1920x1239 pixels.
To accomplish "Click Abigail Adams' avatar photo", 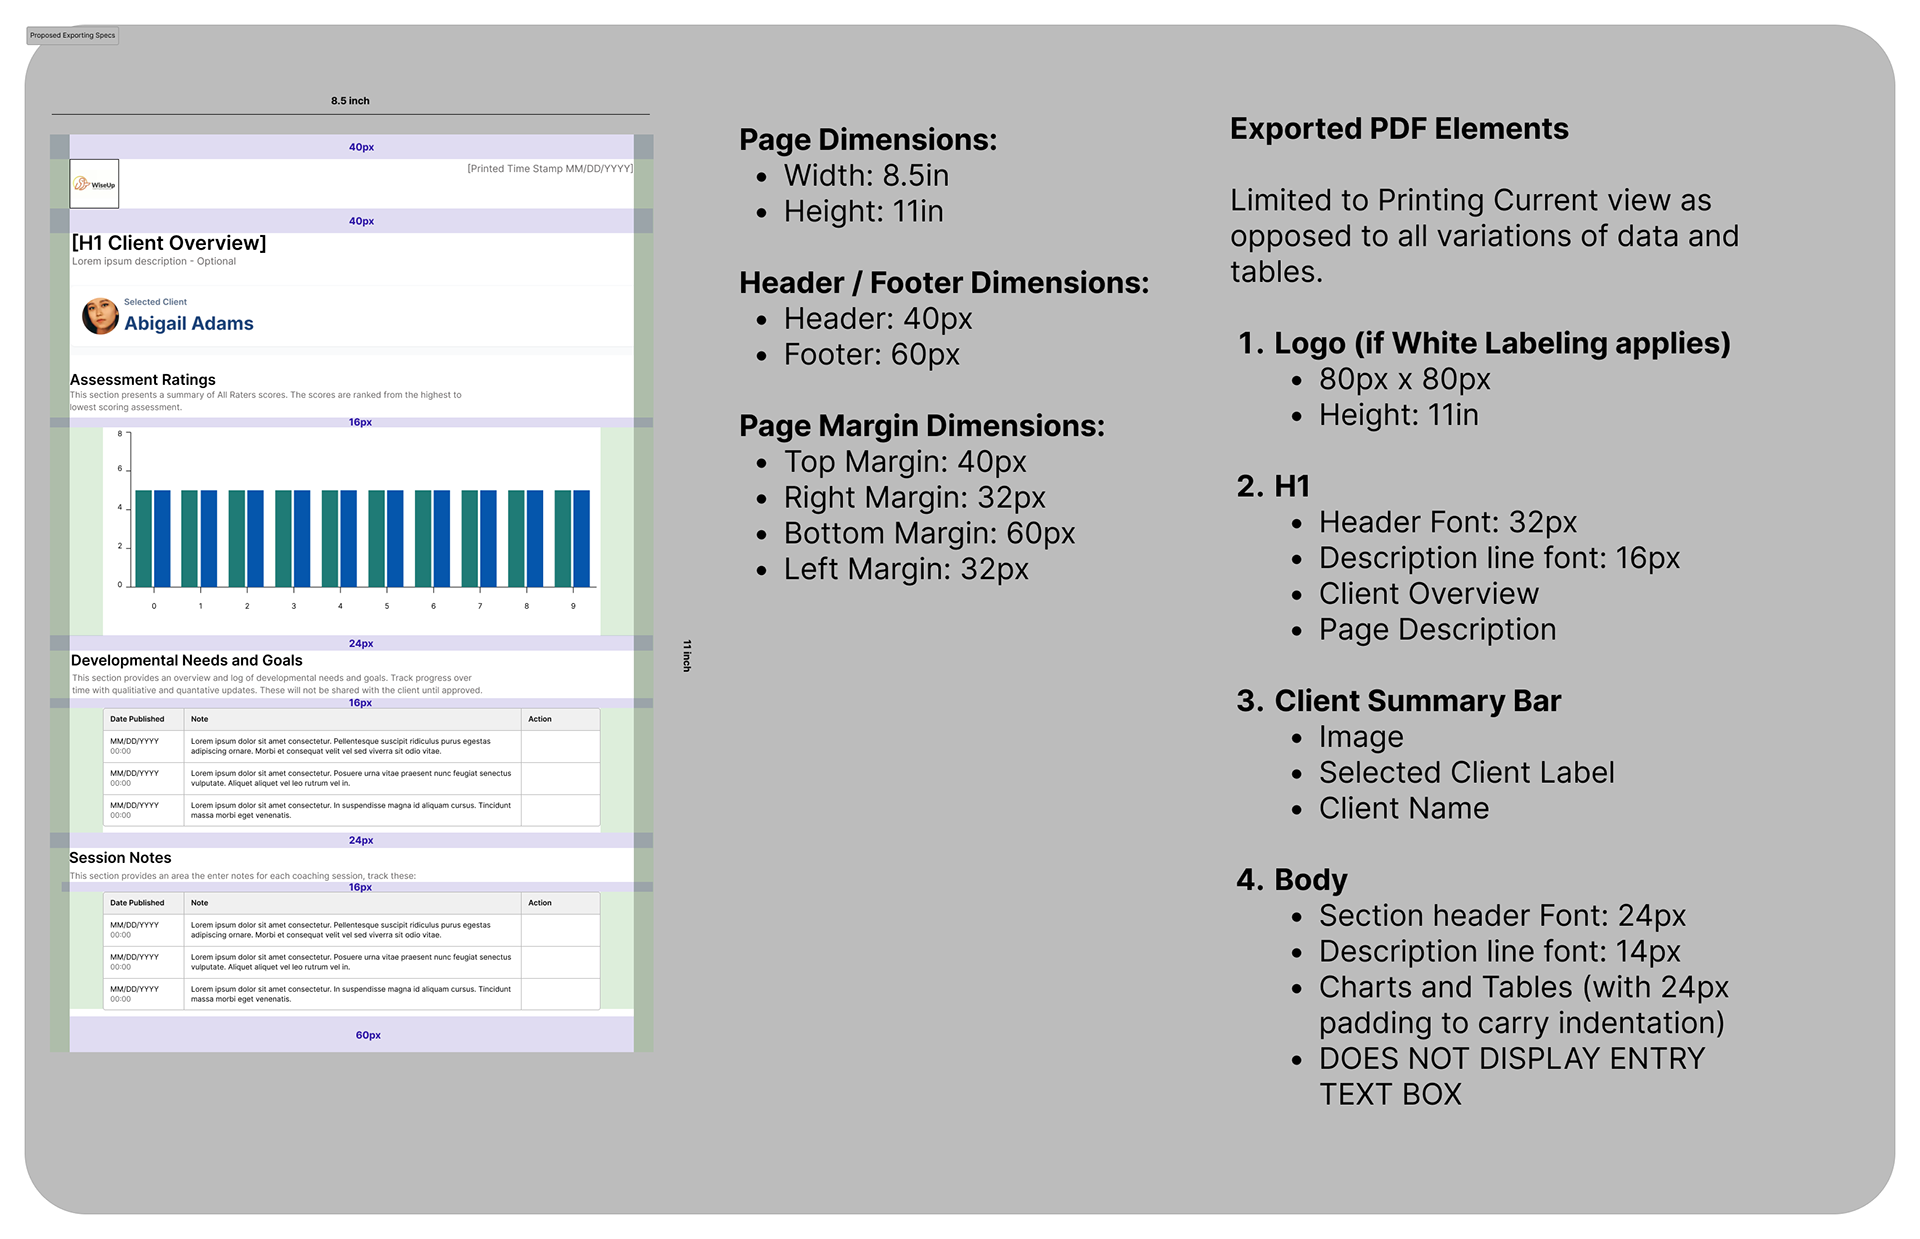I will 100,316.
